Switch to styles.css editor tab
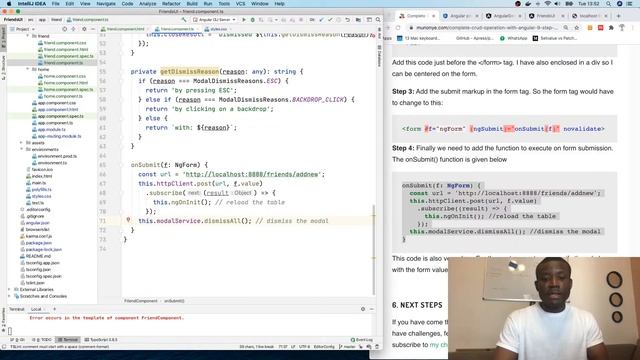The image size is (640, 360). pos(217,29)
